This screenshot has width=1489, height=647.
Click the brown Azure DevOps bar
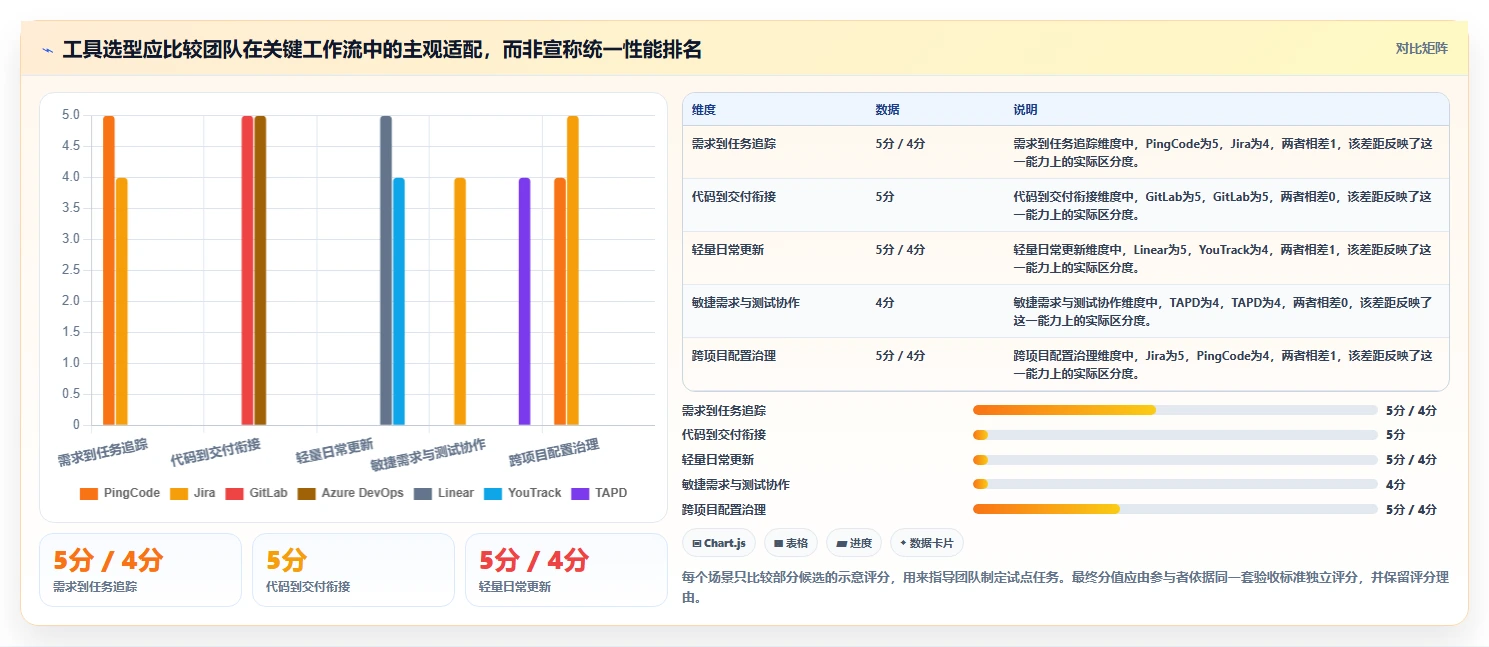click(x=260, y=270)
